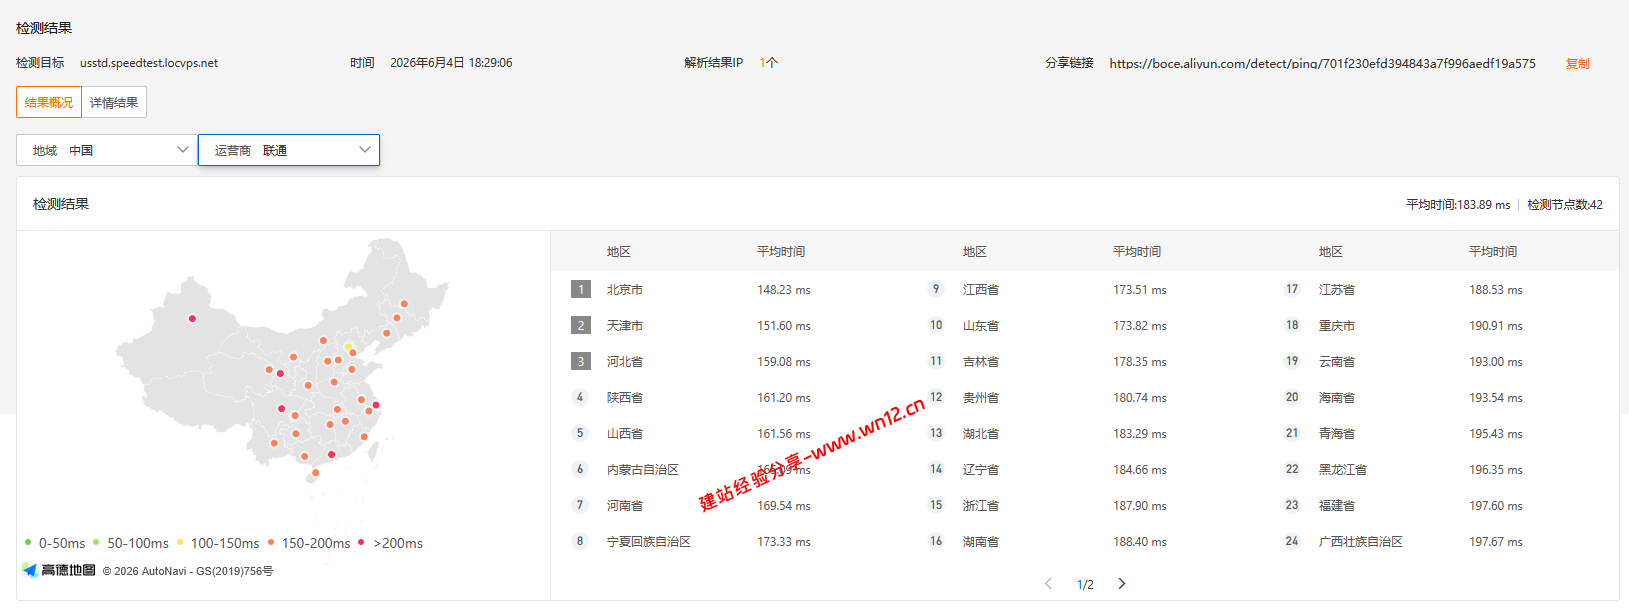Click the 197.67 ms value
Image resolution: width=1629 pixels, height=608 pixels.
pos(1496,542)
